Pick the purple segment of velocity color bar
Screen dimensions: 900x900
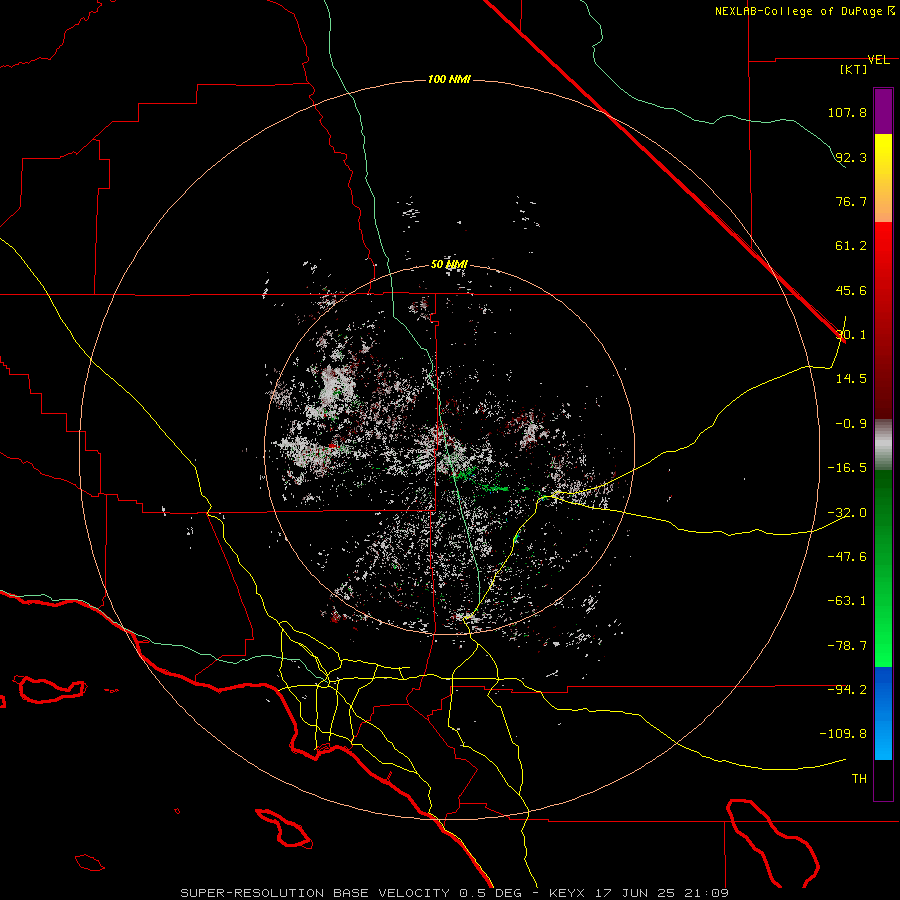[x=883, y=112]
